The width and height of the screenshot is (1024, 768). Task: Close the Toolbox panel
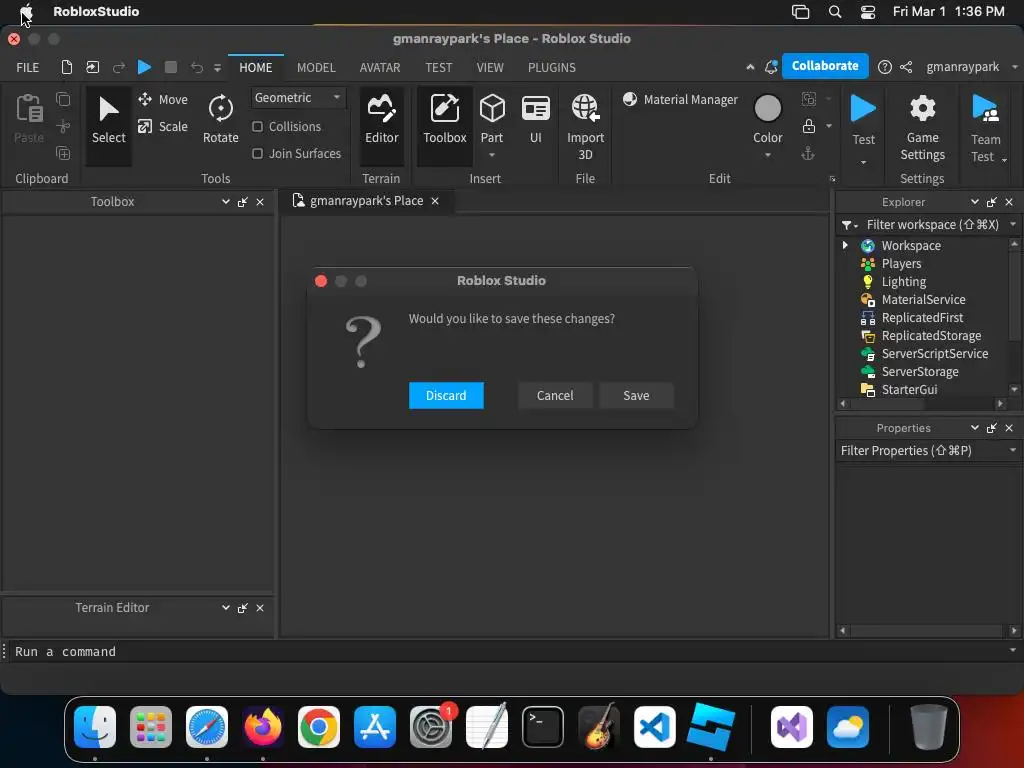260,202
